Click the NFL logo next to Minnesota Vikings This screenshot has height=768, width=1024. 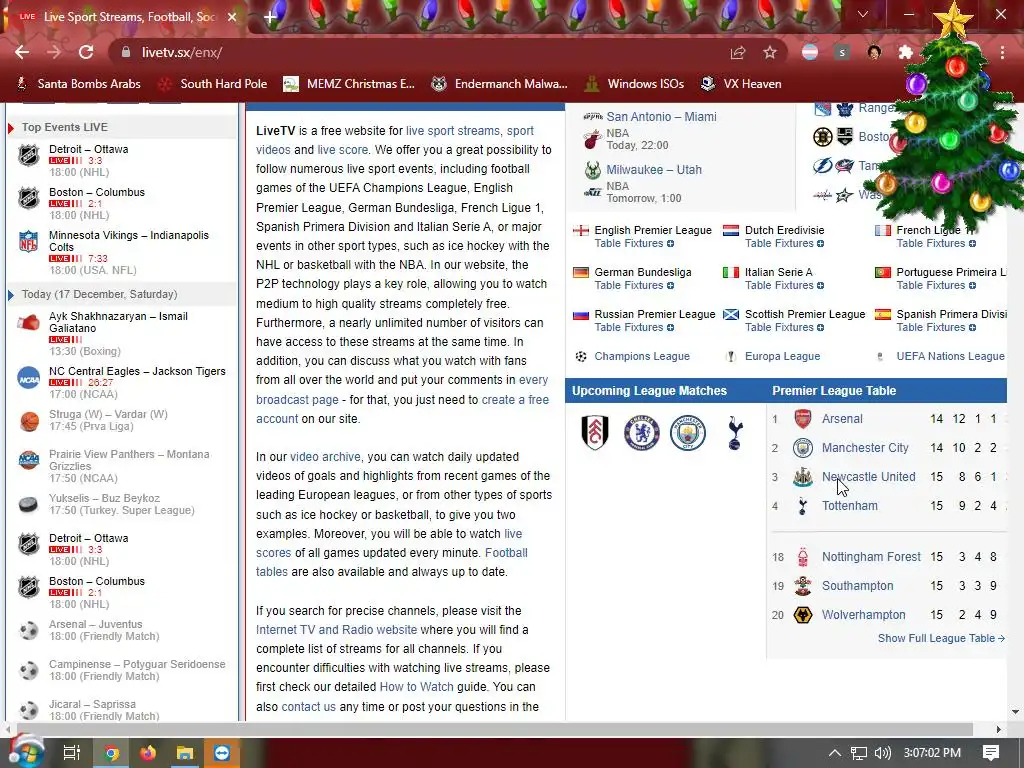click(28, 241)
